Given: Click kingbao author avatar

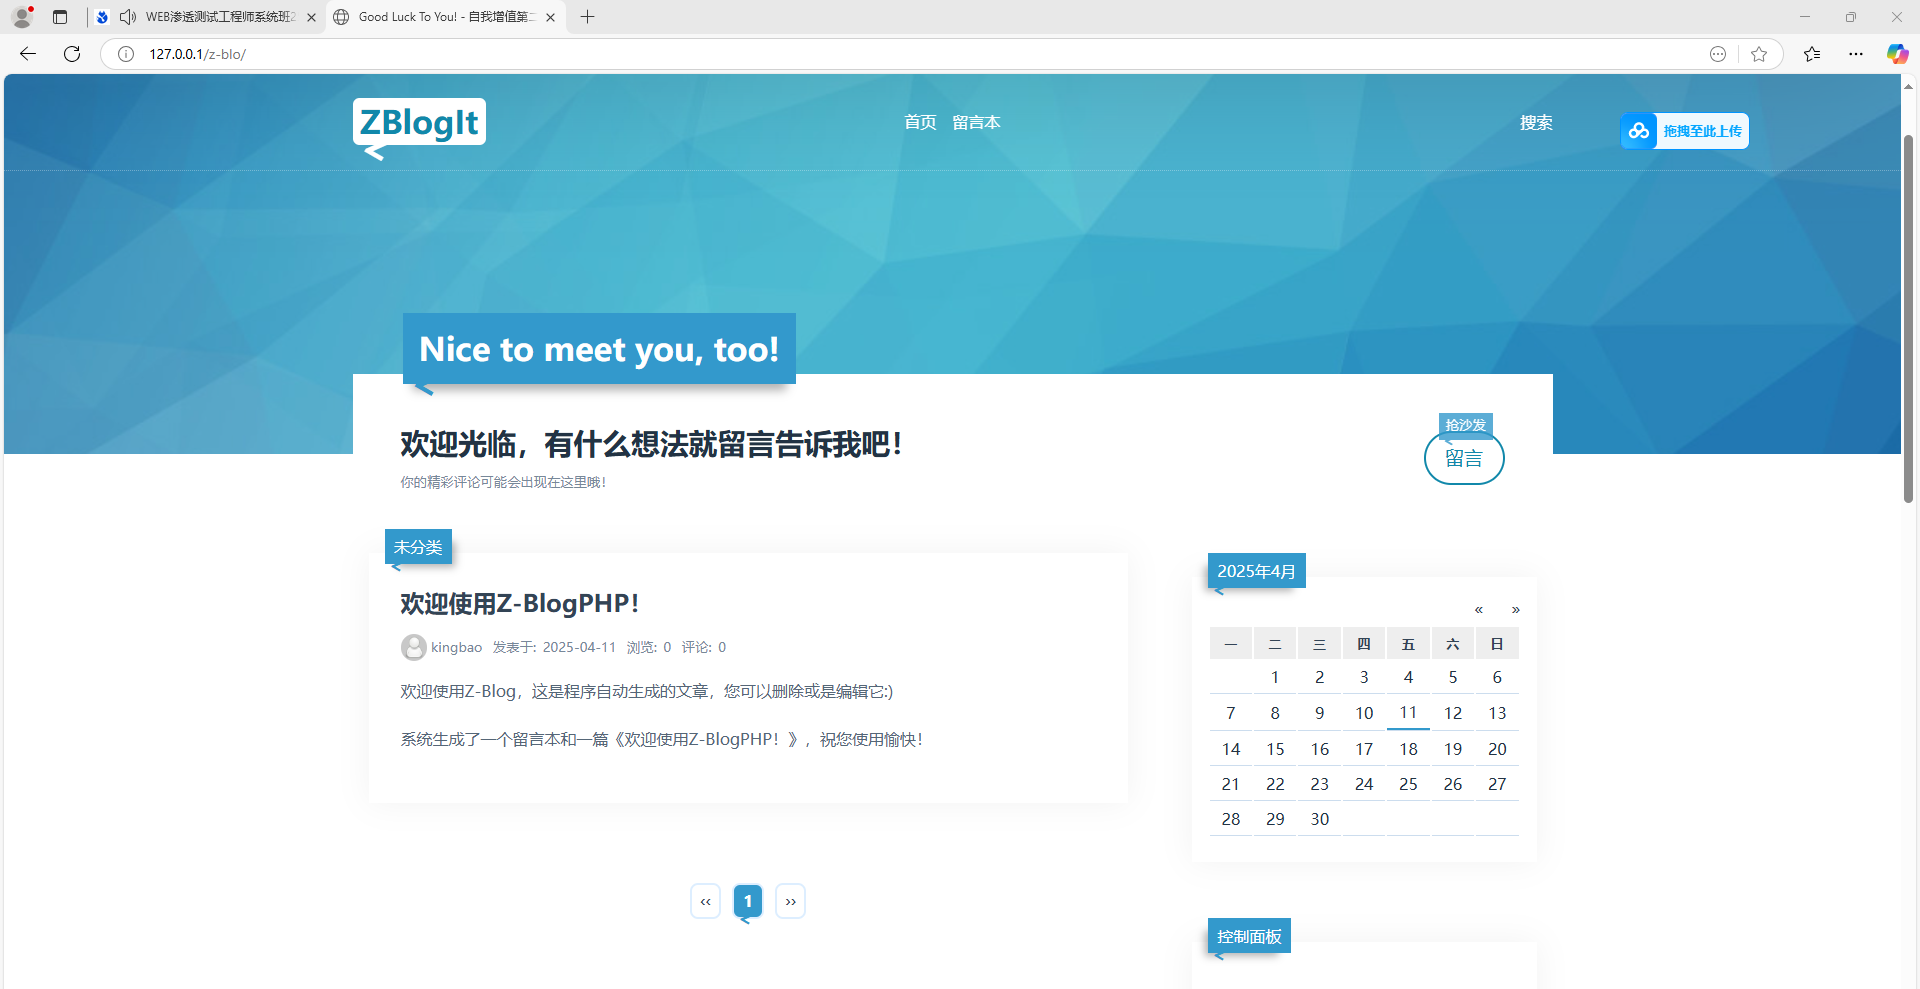Looking at the screenshot, I should click(413, 648).
